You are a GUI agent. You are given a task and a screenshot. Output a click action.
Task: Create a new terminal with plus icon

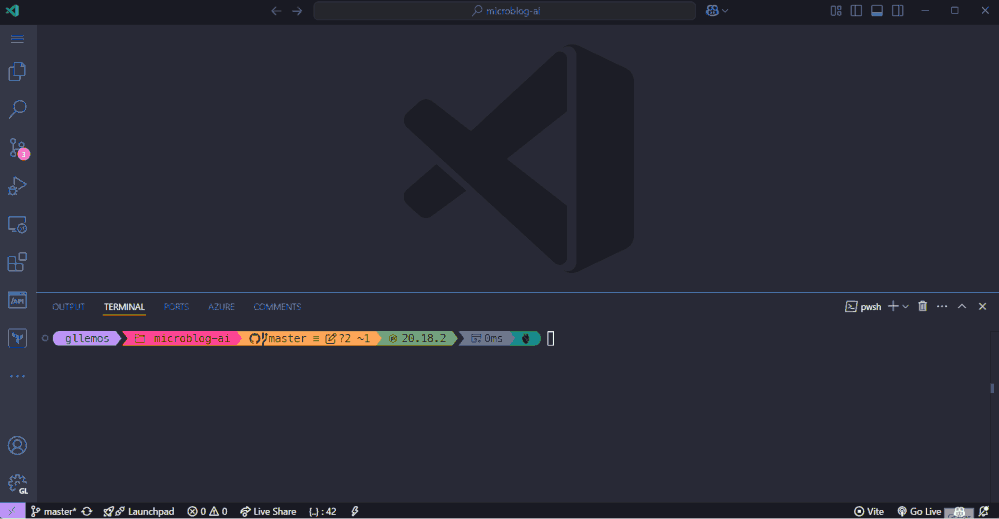(893, 306)
